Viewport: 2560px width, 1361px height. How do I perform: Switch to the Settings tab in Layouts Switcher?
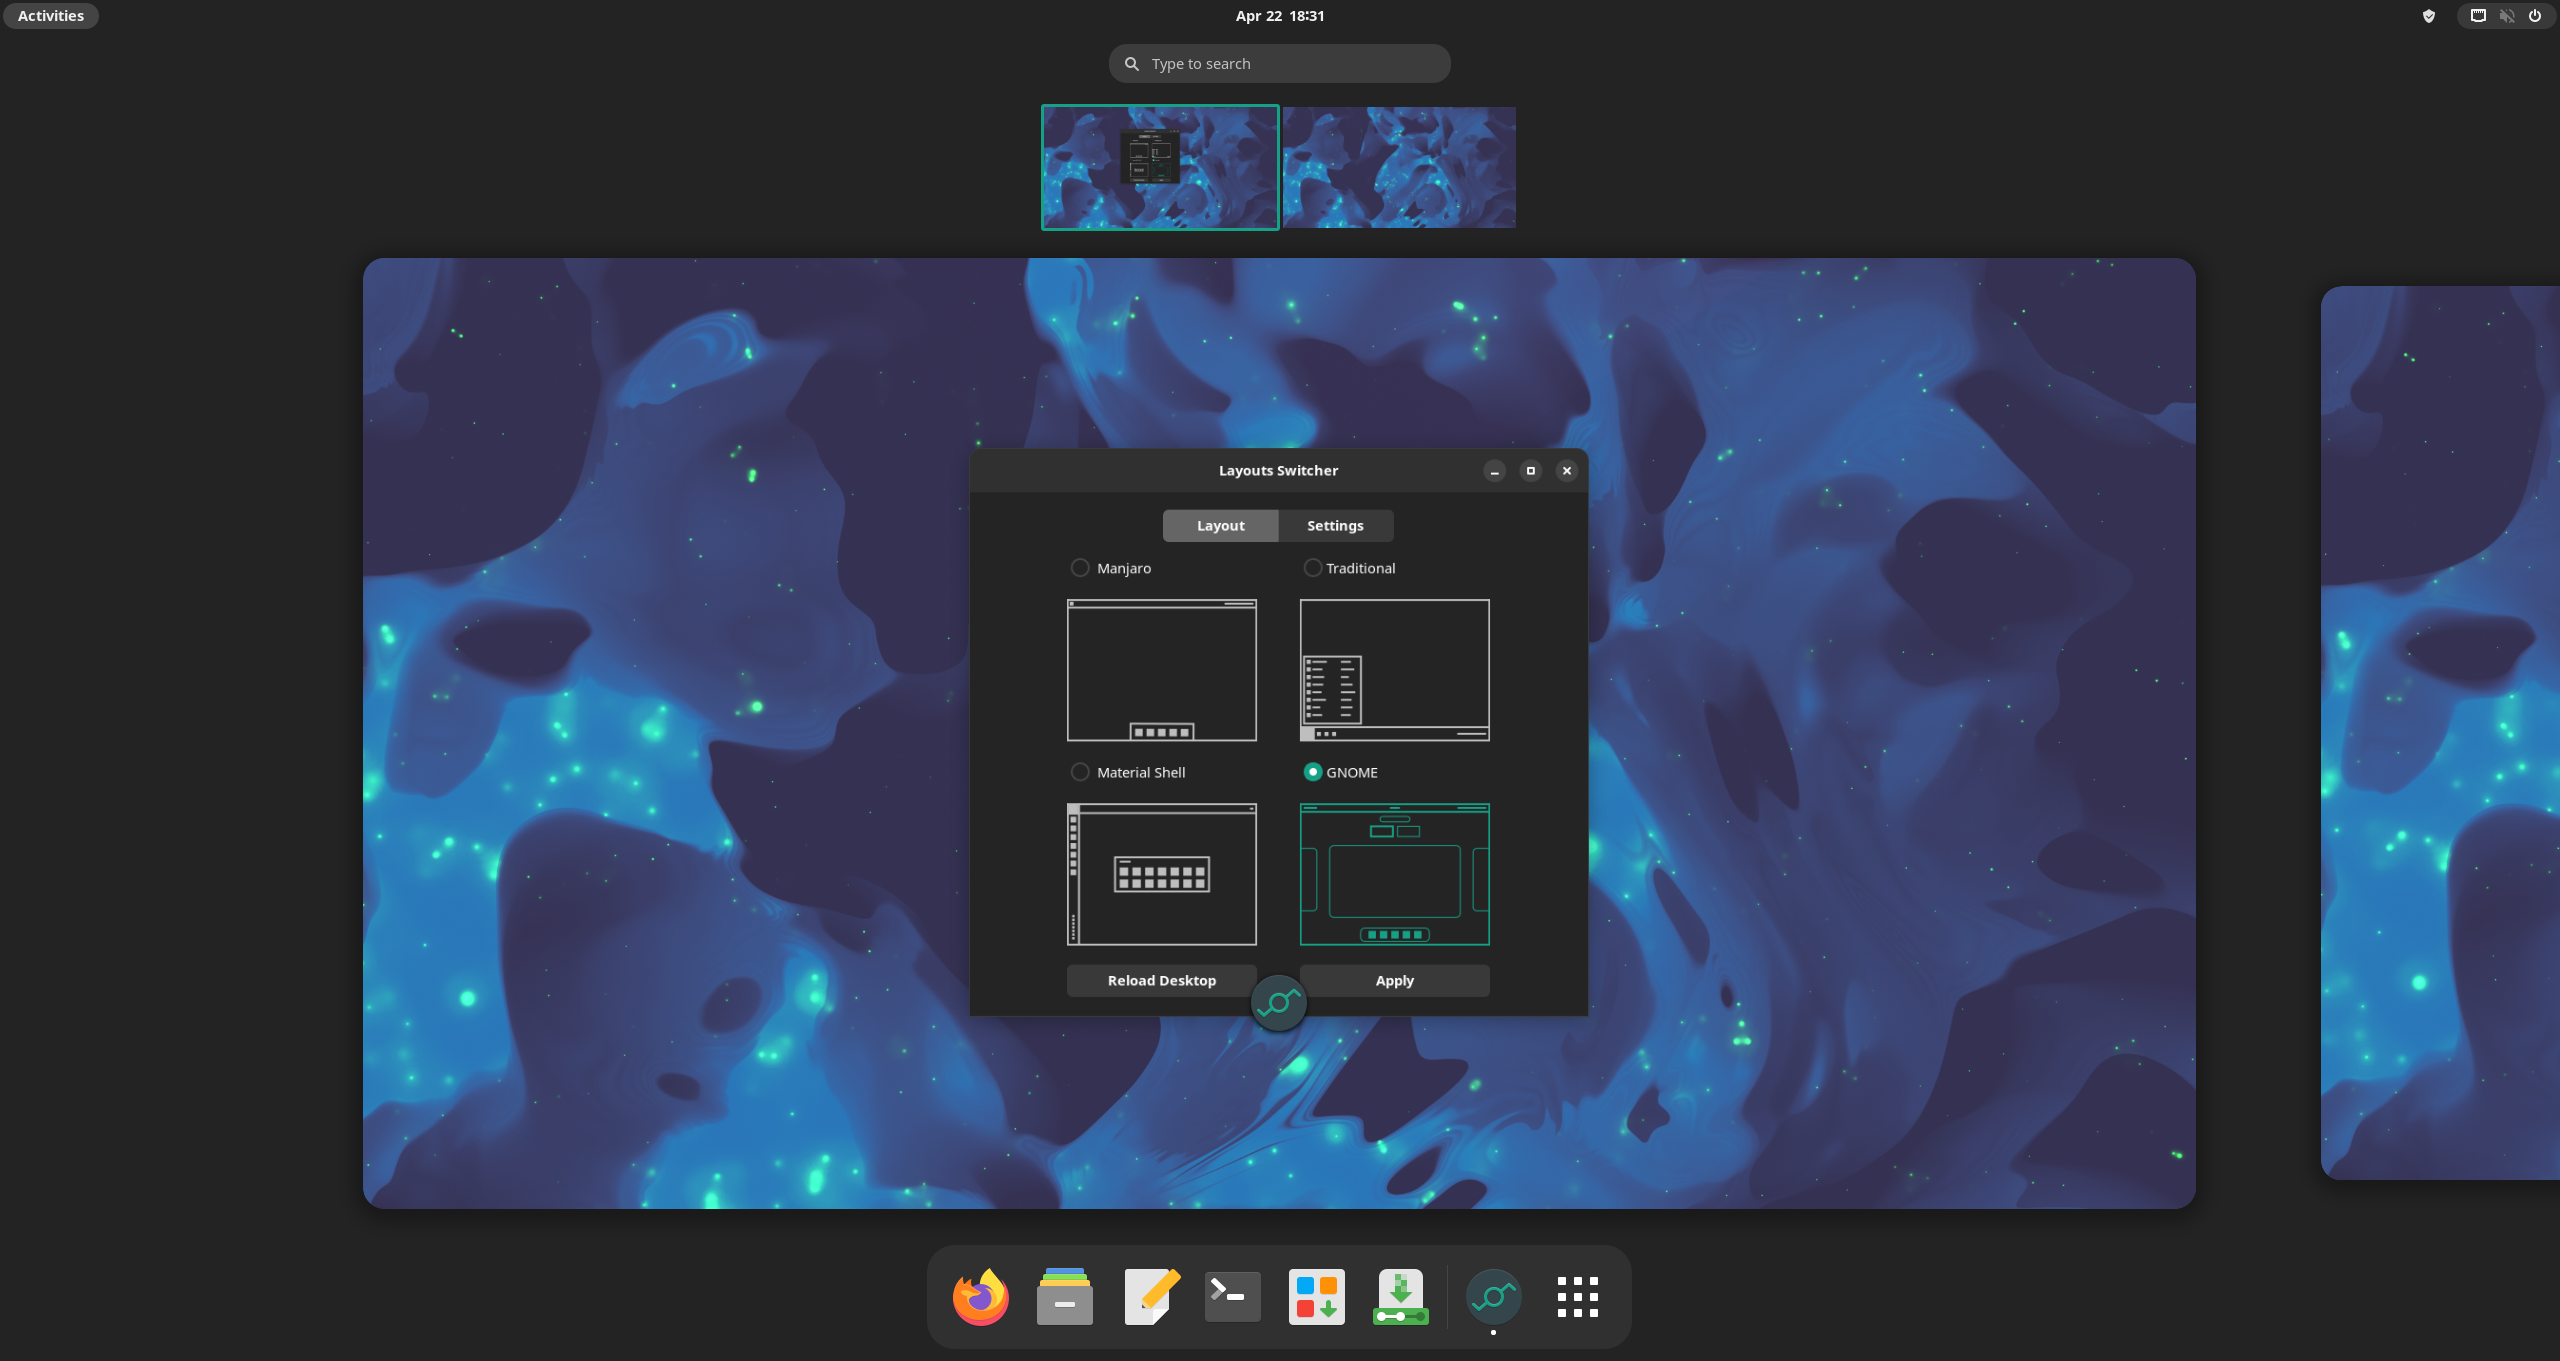pos(1334,525)
